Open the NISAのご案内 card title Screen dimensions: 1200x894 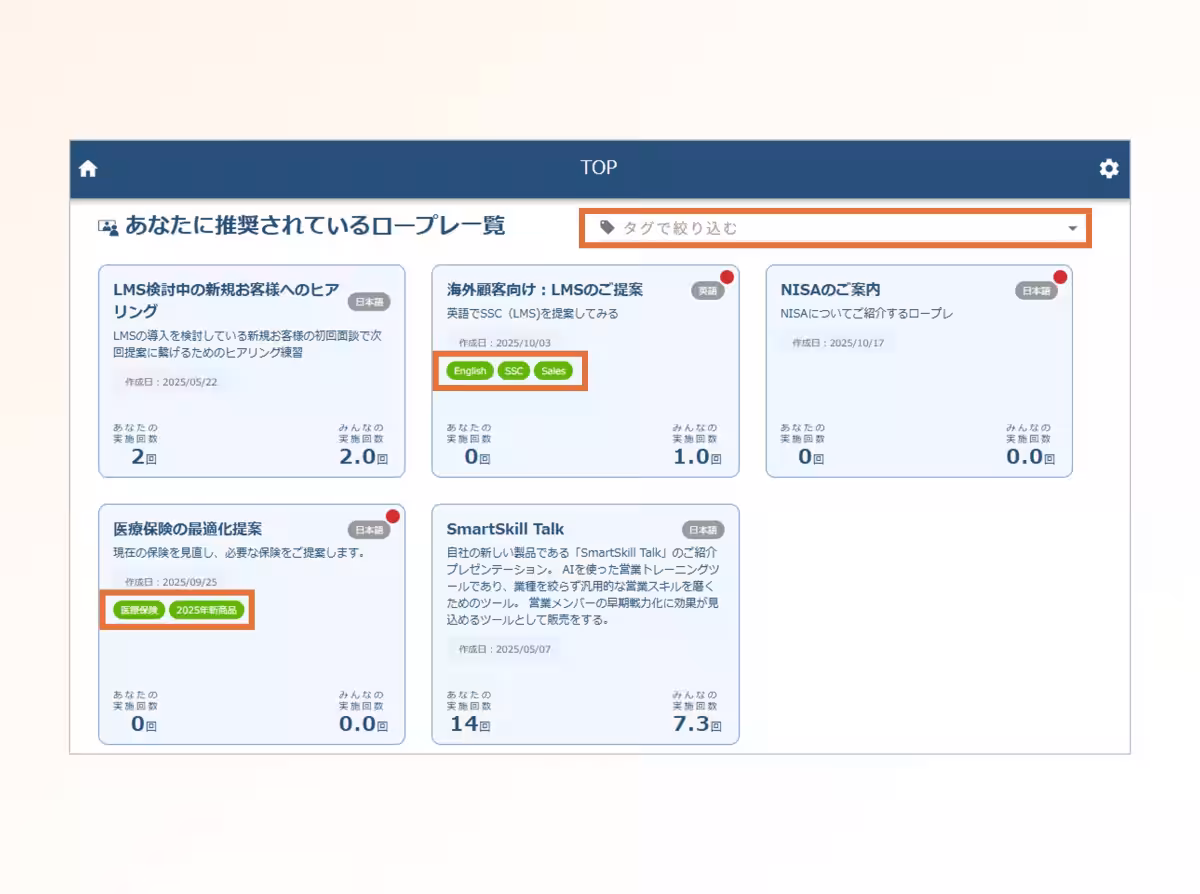(830, 290)
